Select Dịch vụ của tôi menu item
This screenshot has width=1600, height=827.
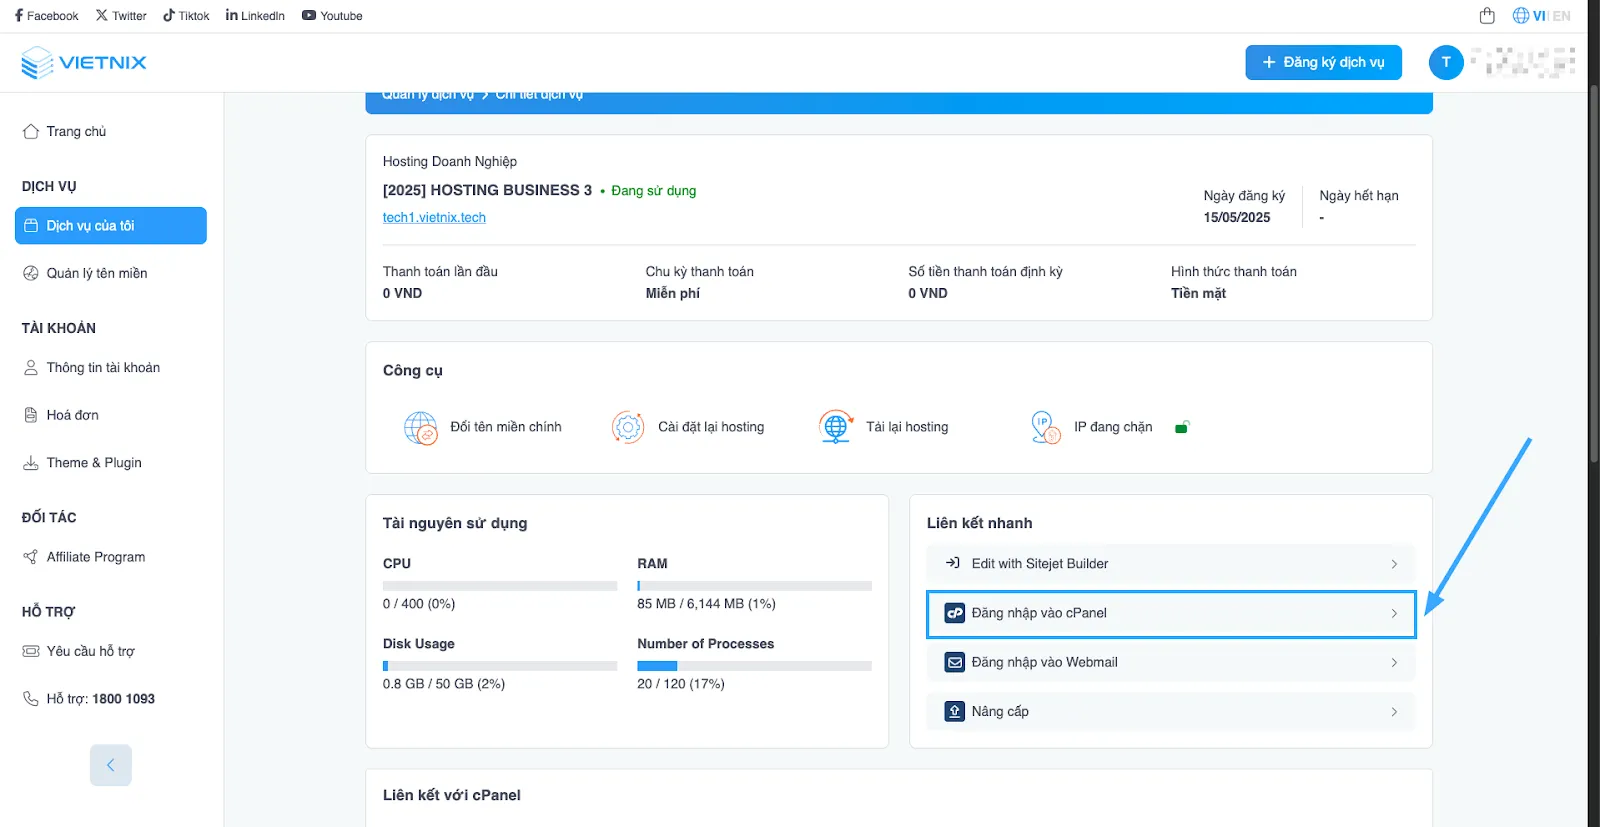pyautogui.click(x=111, y=225)
